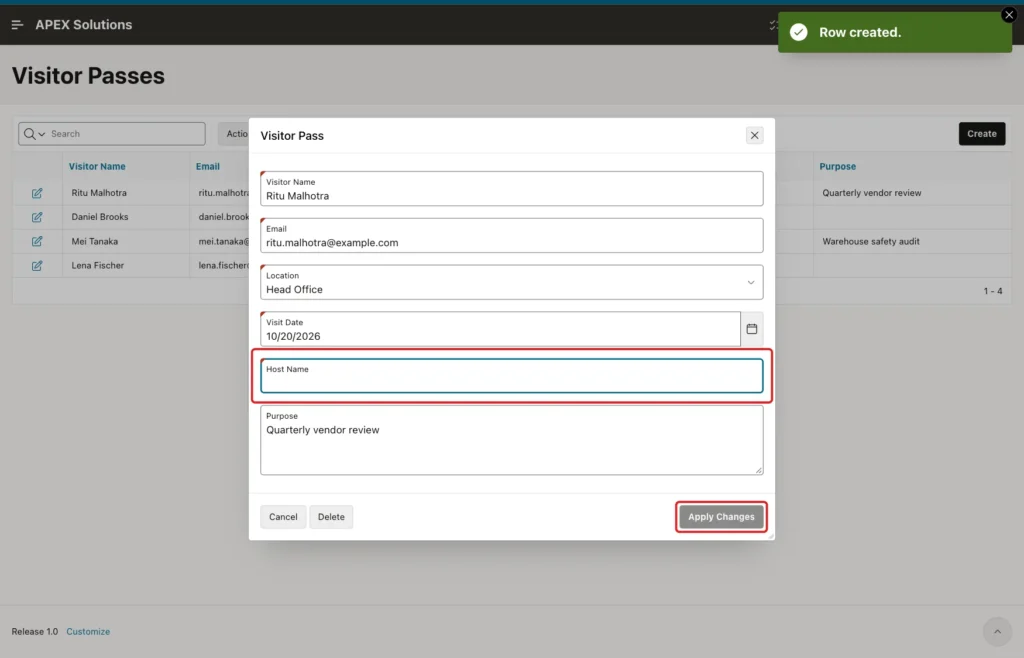Image resolution: width=1024 pixels, height=658 pixels.
Task: Click the Visitor Pass dialog title
Action: point(292,136)
